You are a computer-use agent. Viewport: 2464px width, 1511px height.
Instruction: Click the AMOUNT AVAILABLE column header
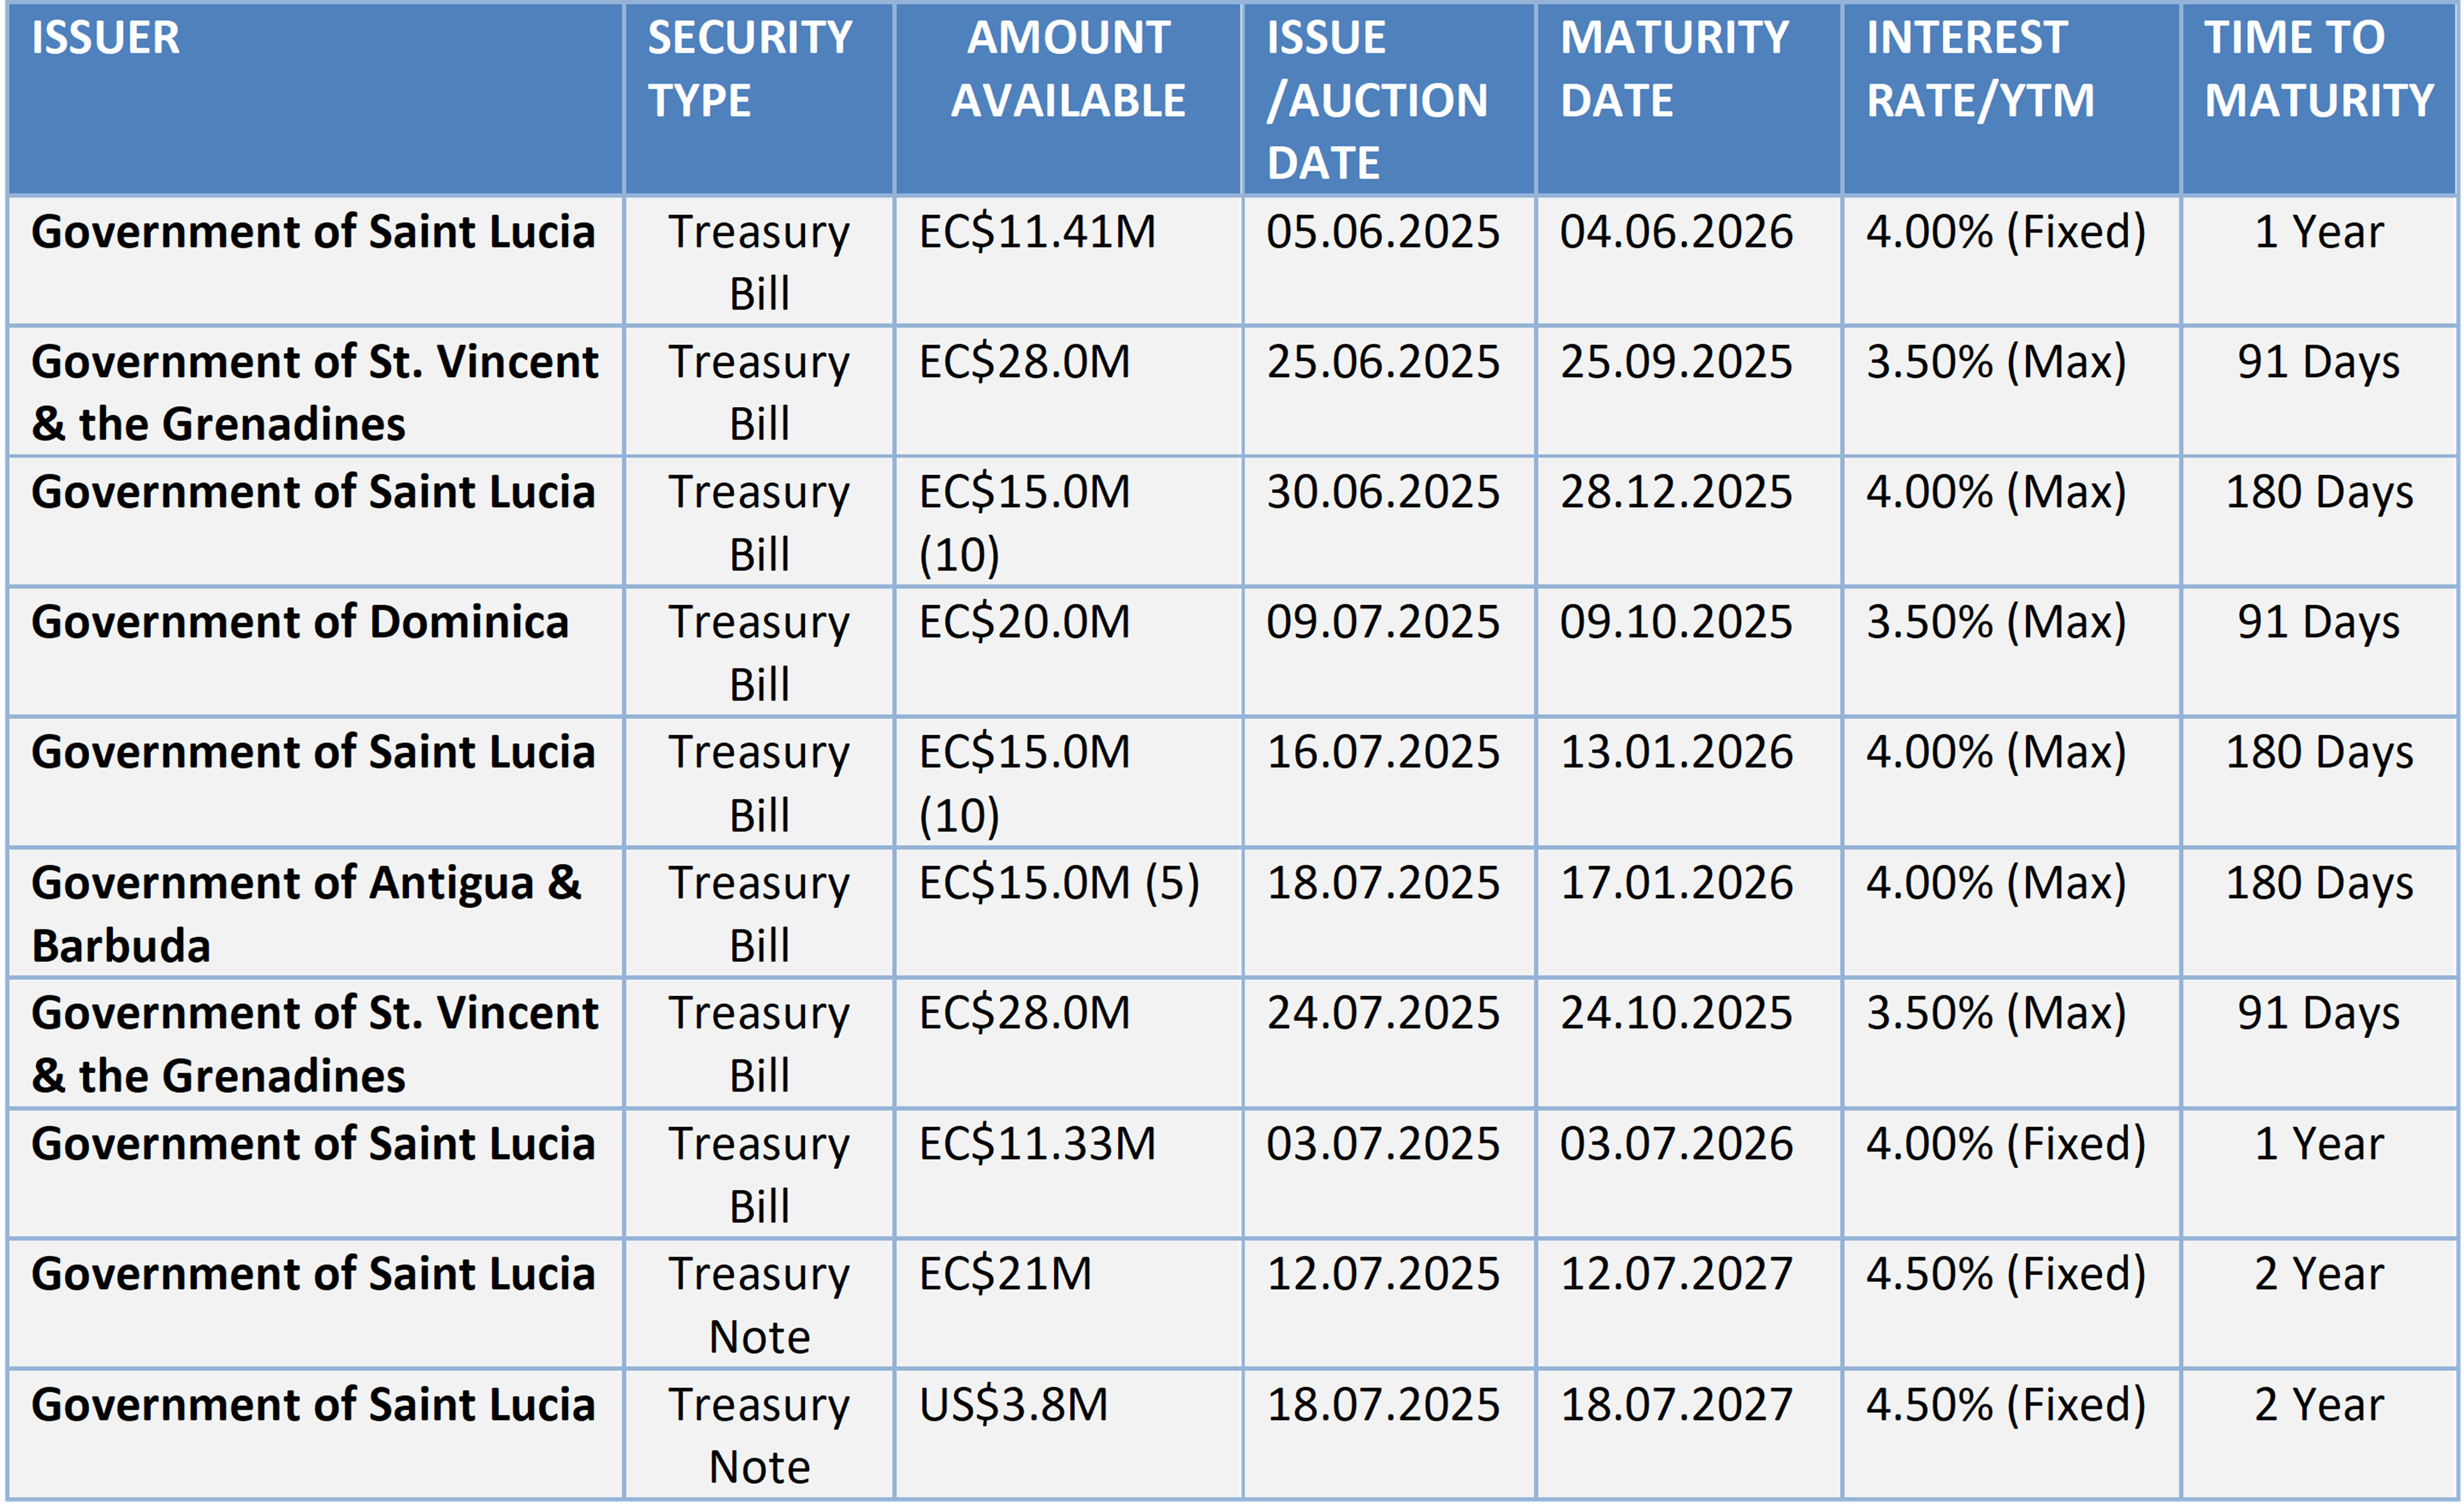coord(1068,99)
